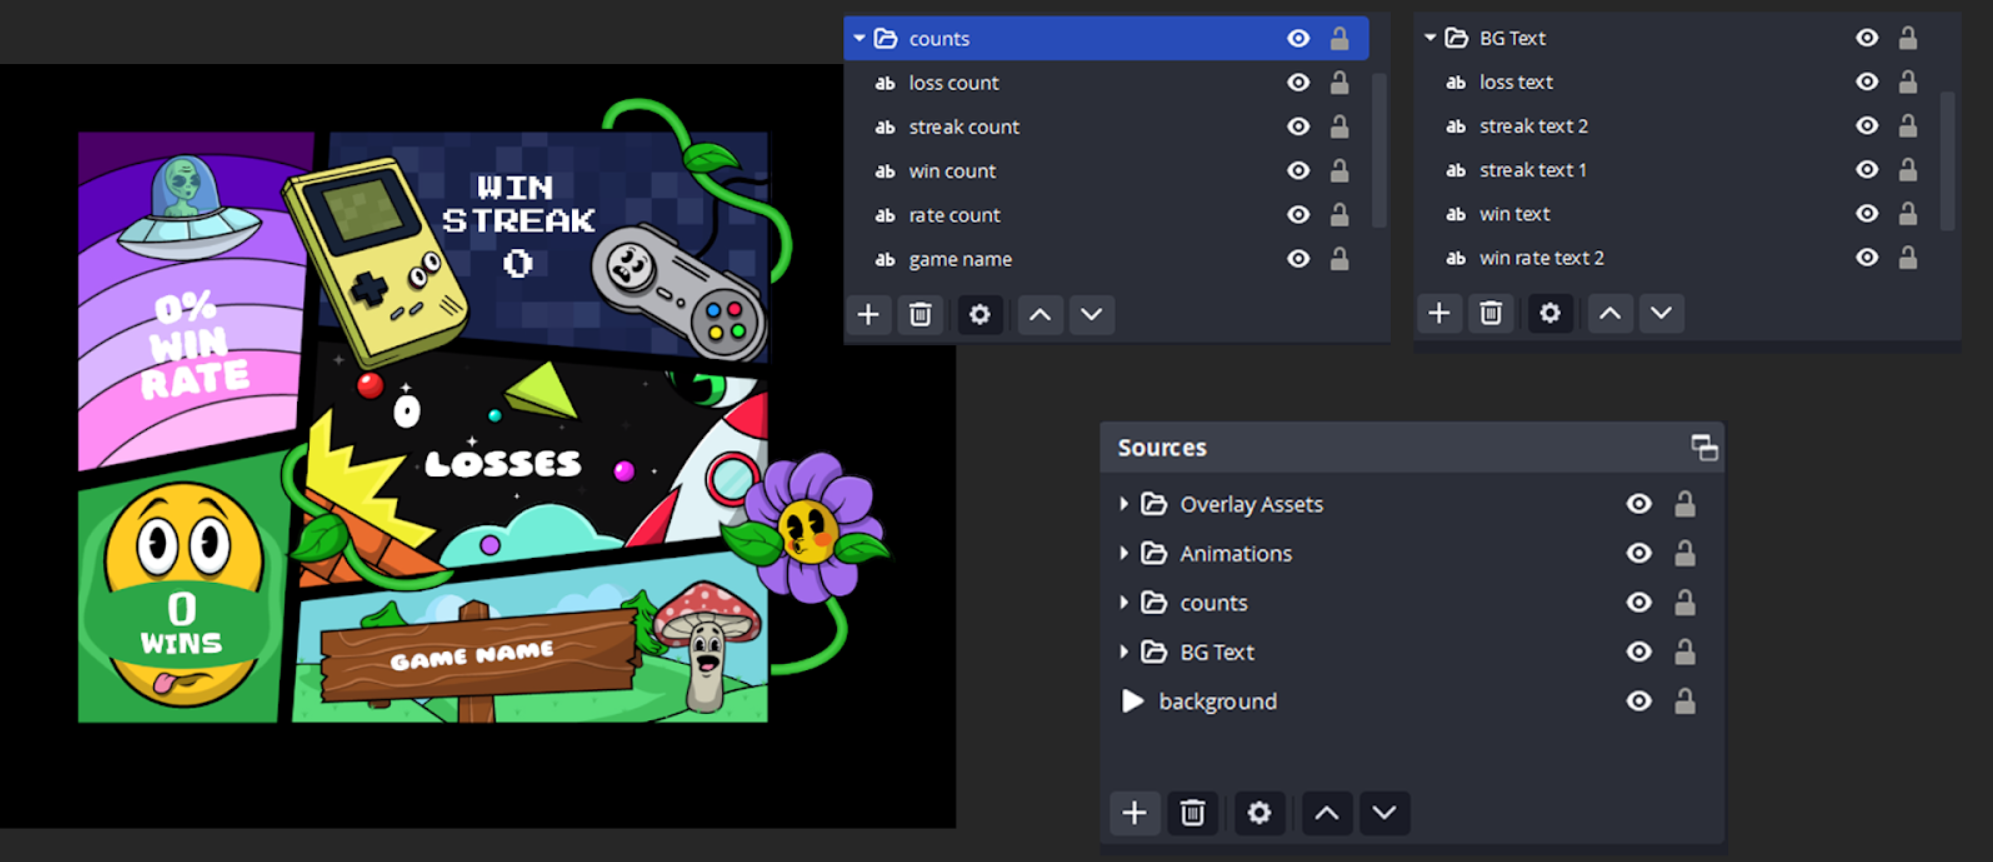Hide the streak count source
1993x862 pixels.
(1298, 127)
